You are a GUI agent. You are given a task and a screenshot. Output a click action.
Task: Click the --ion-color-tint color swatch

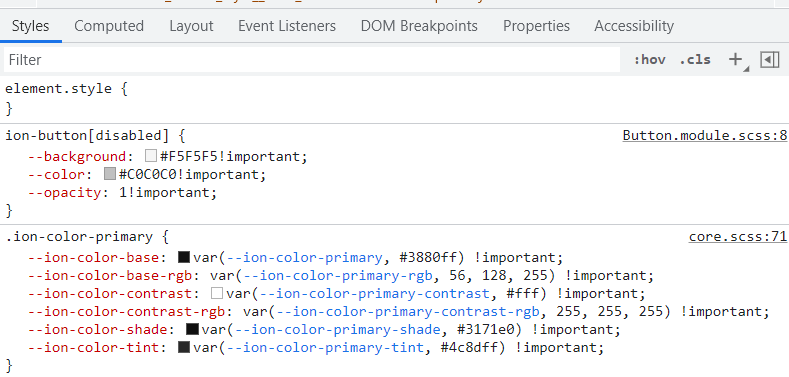point(184,347)
